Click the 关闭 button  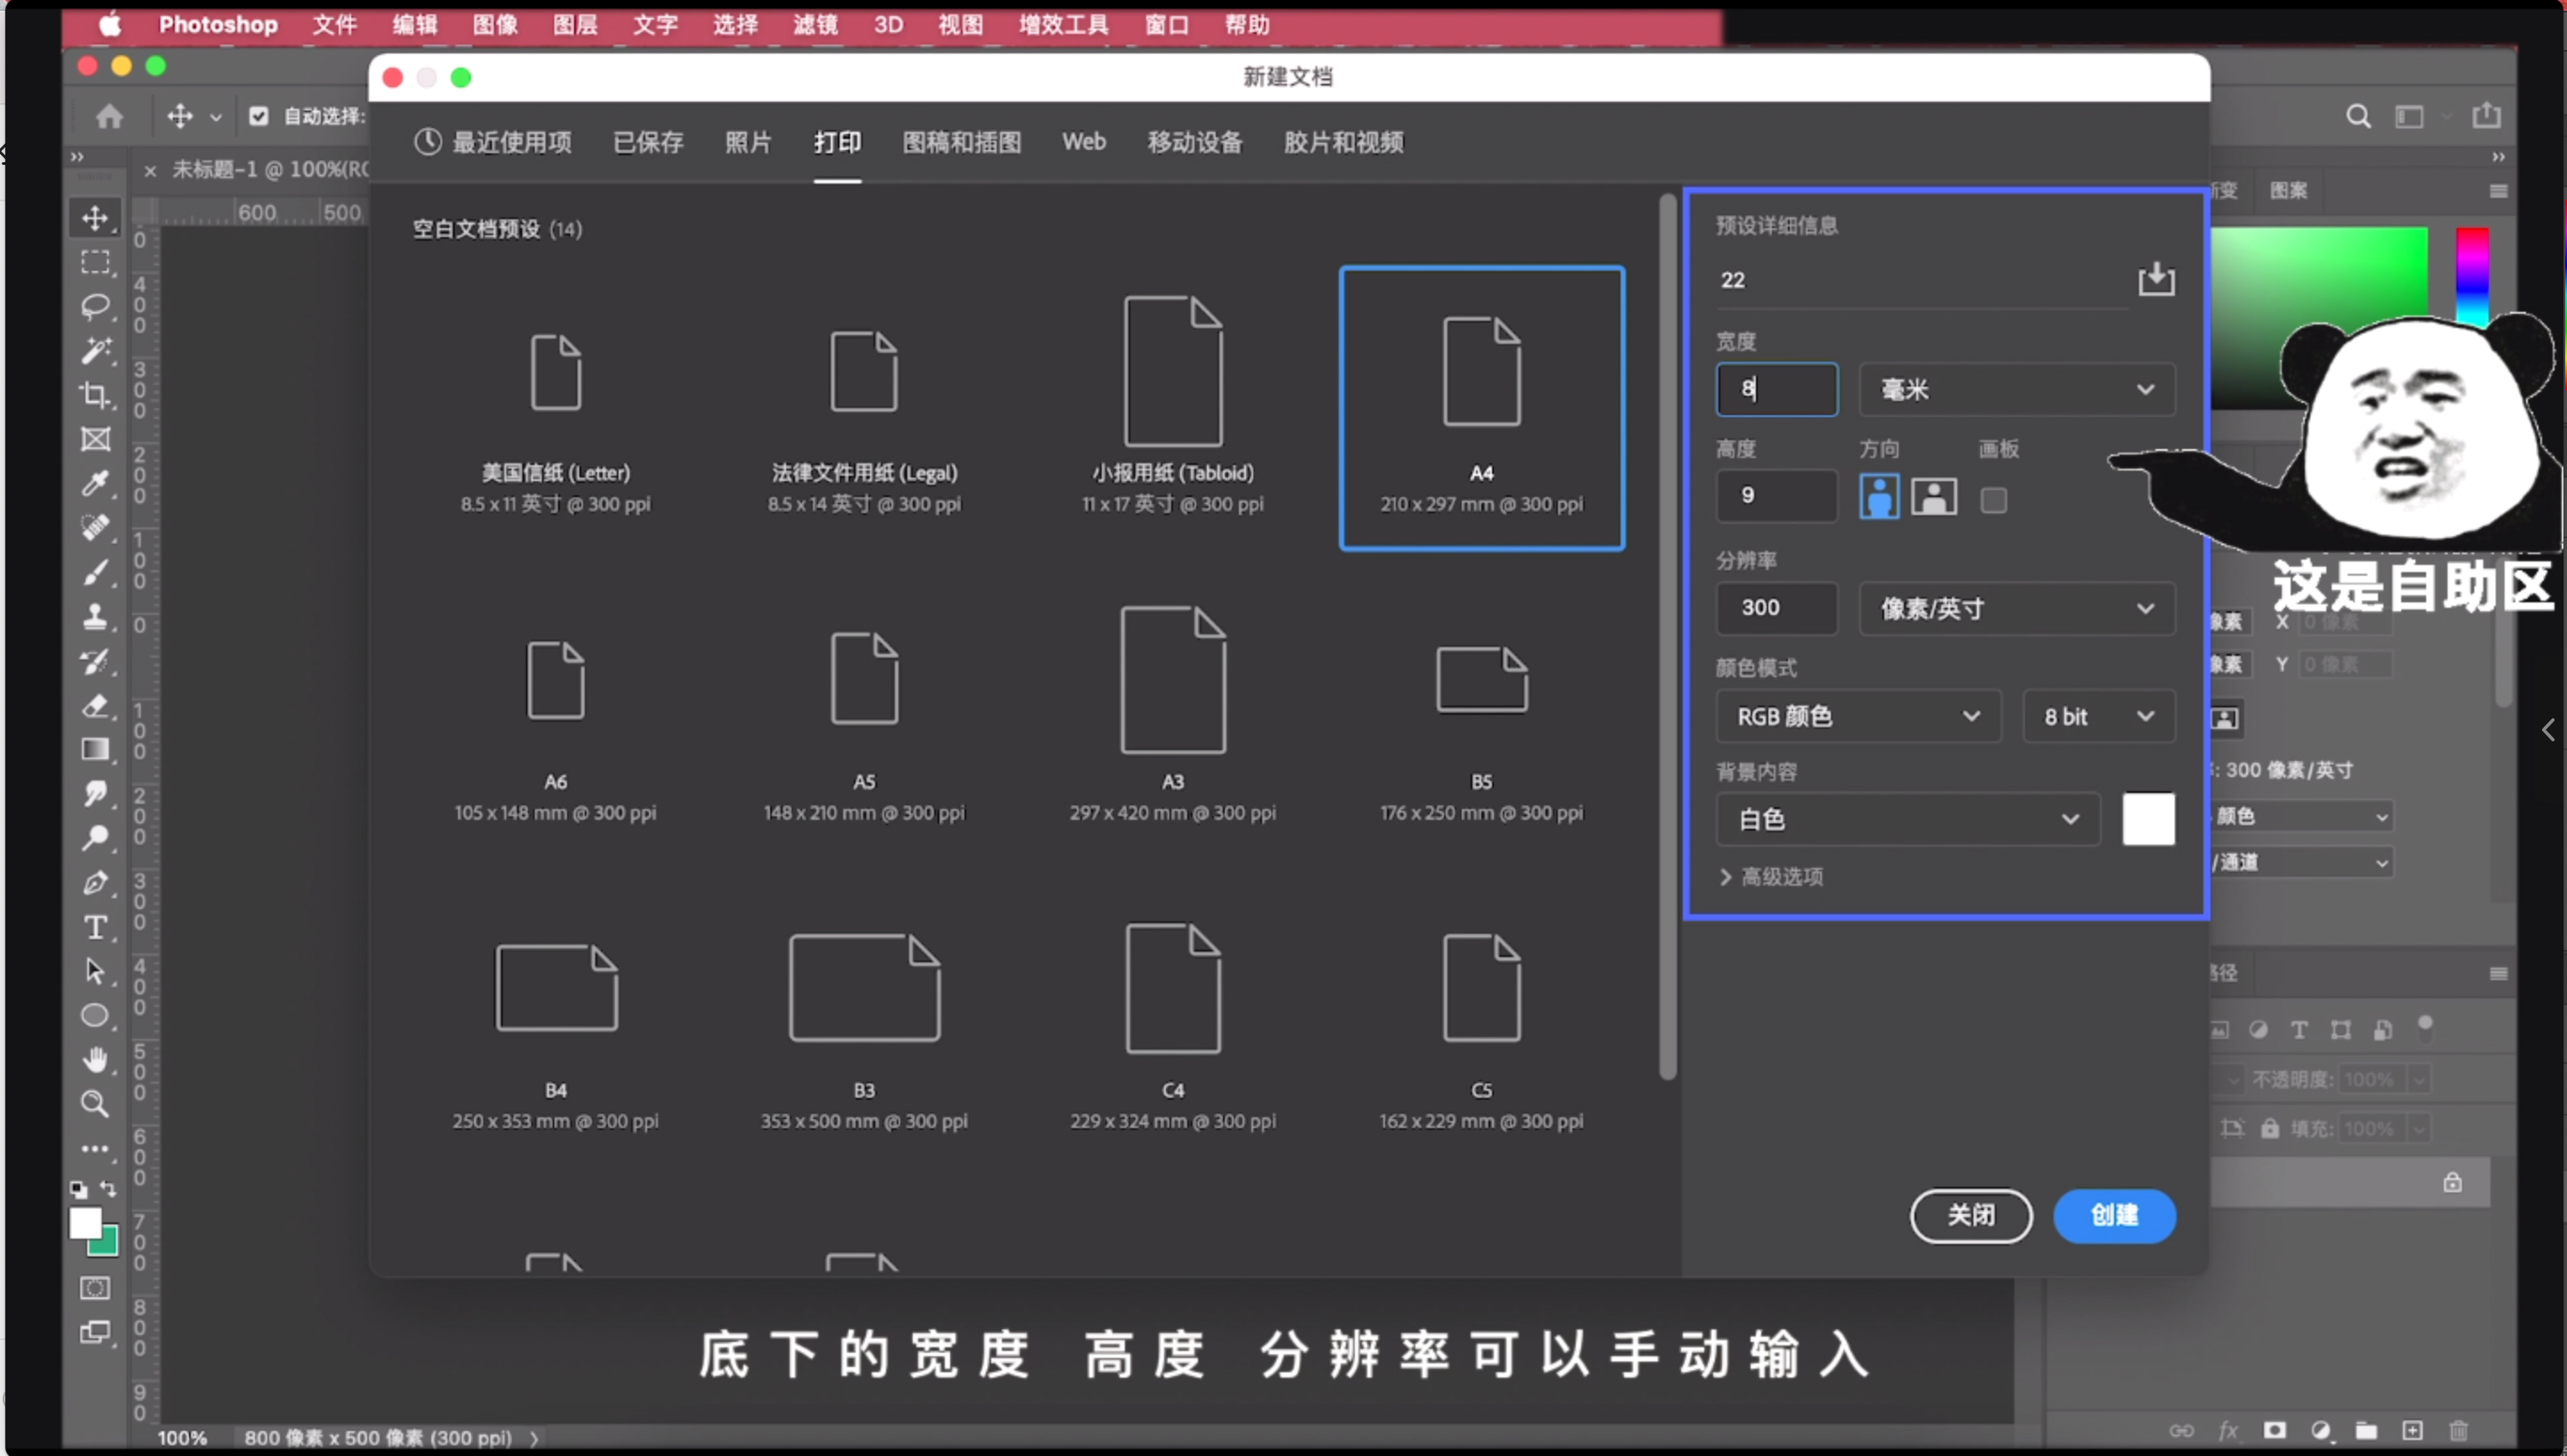[x=1968, y=1216]
